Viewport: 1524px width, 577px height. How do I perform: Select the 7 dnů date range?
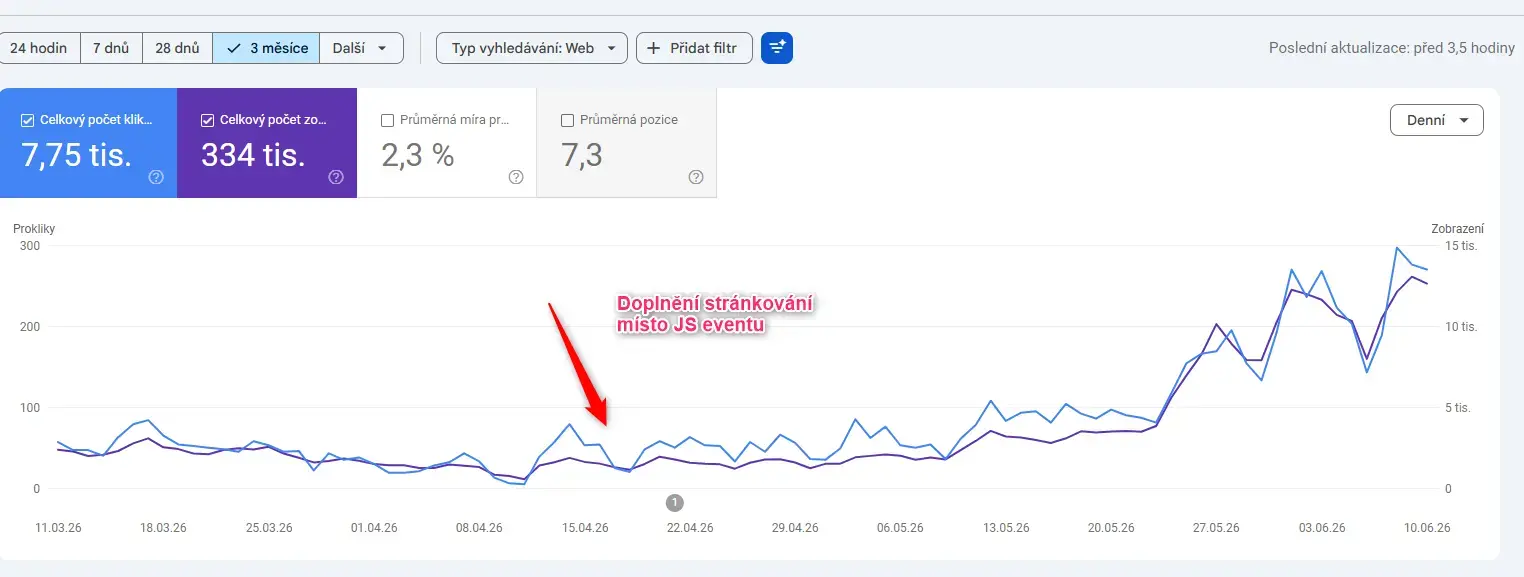(x=111, y=48)
